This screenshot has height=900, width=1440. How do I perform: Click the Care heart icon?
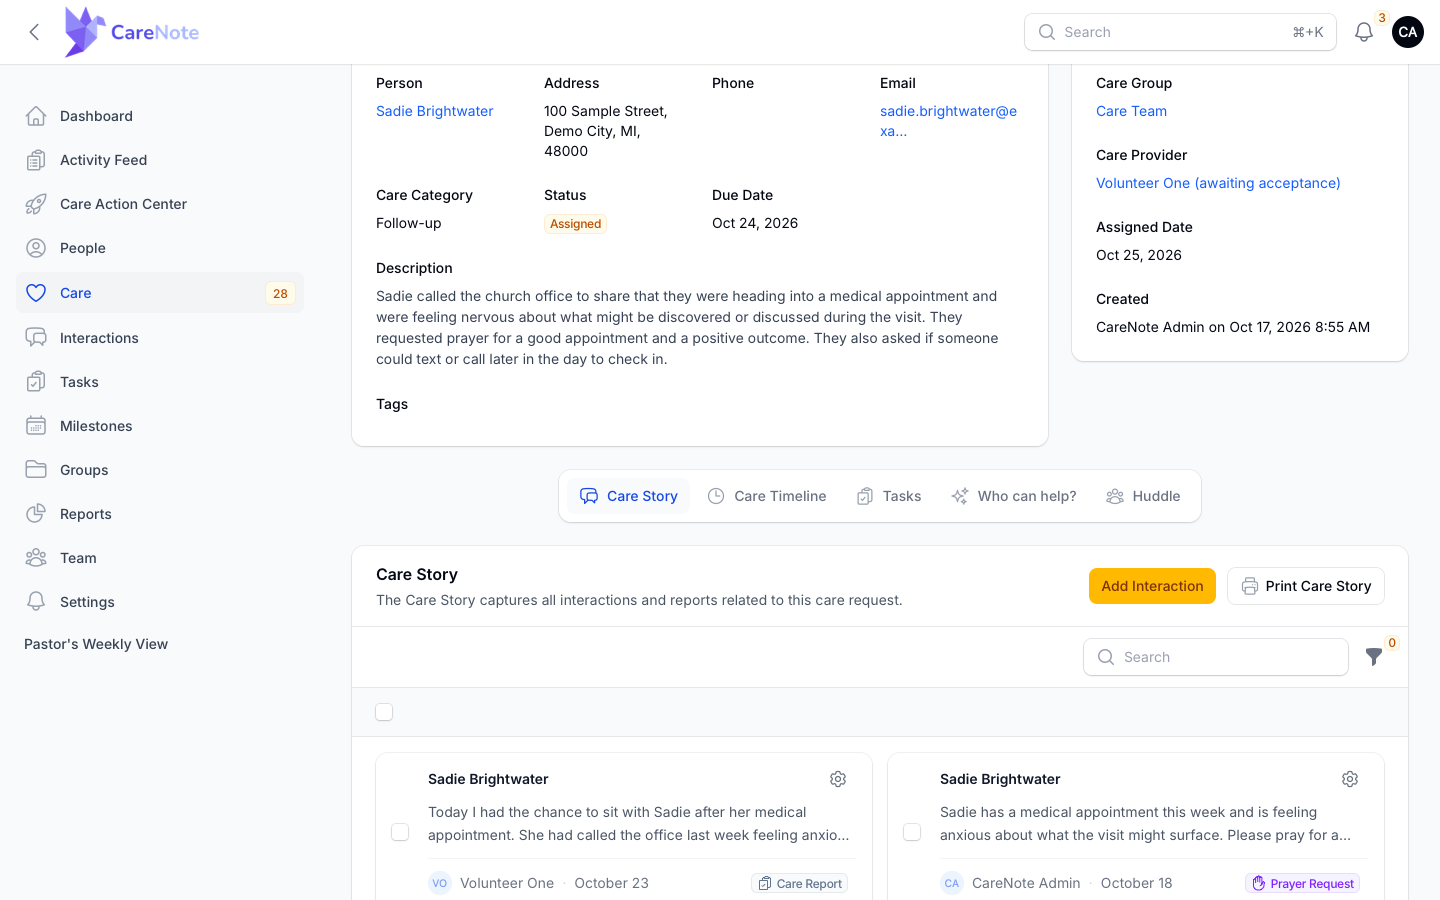click(36, 293)
